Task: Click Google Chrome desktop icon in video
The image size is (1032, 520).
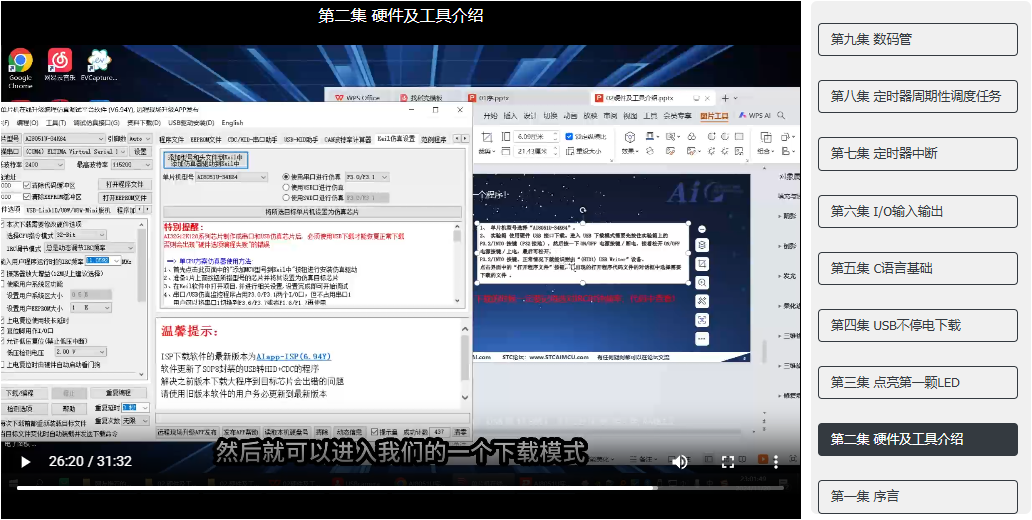Action: coord(20,68)
